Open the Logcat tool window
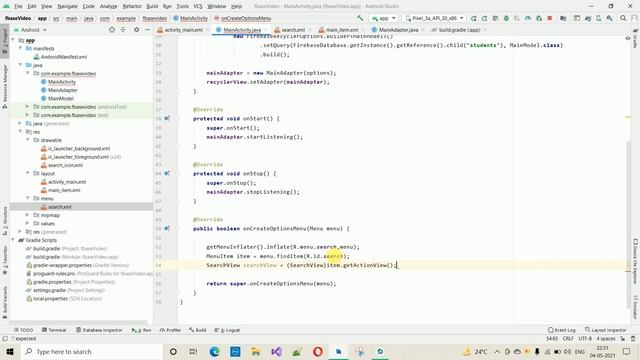 227,330
